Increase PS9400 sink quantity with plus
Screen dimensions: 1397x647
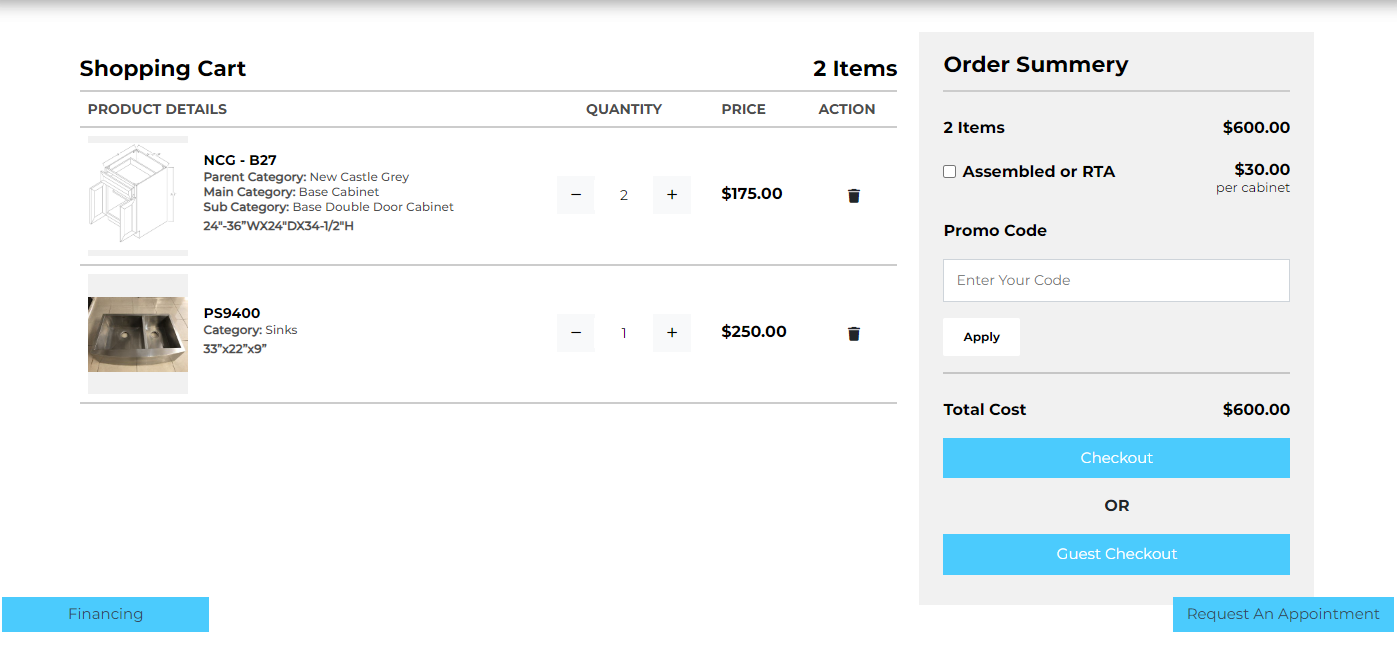[672, 333]
